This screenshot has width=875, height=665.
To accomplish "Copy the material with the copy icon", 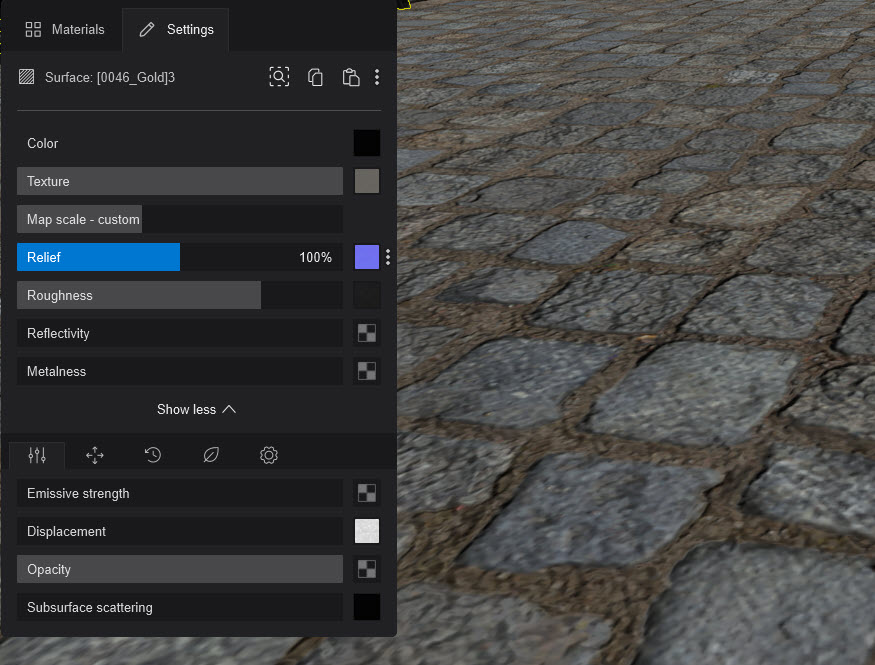I will click(315, 77).
